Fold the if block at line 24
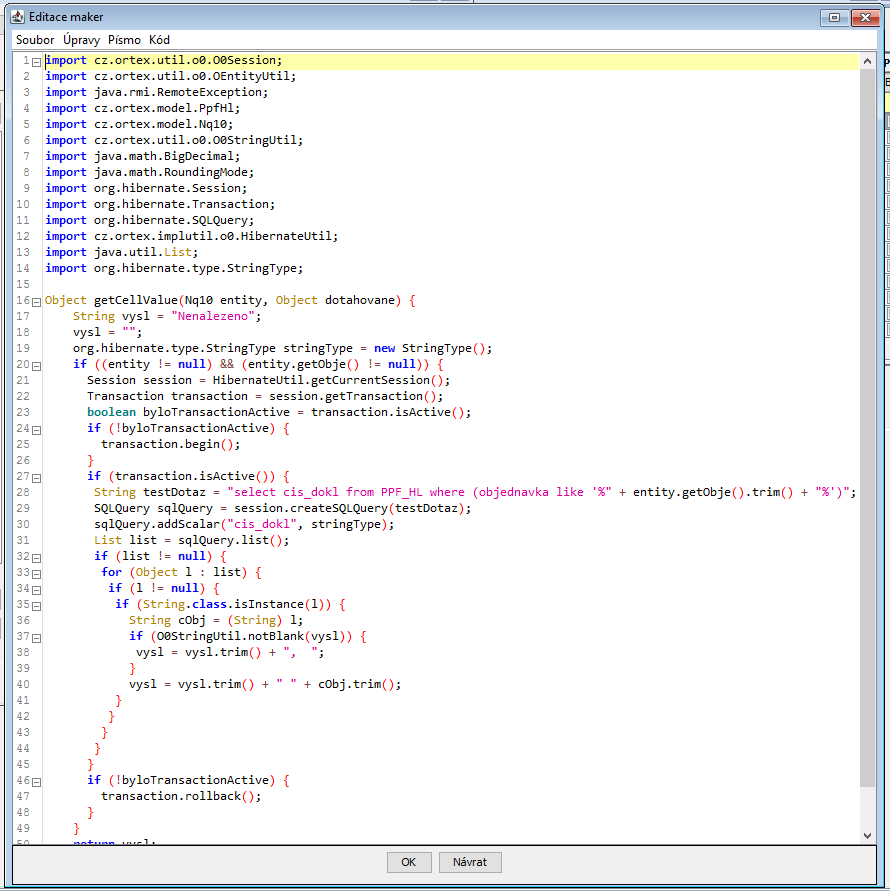Image resolution: width=890 pixels, height=891 pixels. (x=36, y=429)
